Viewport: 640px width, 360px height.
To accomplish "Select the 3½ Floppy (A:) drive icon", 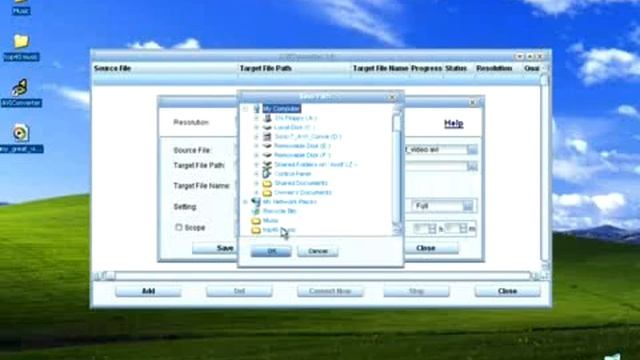I will tap(267, 118).
